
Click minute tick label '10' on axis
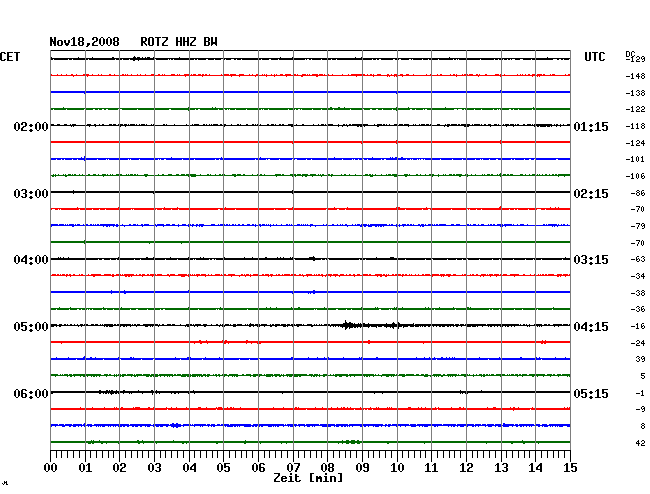click(397, 467)
